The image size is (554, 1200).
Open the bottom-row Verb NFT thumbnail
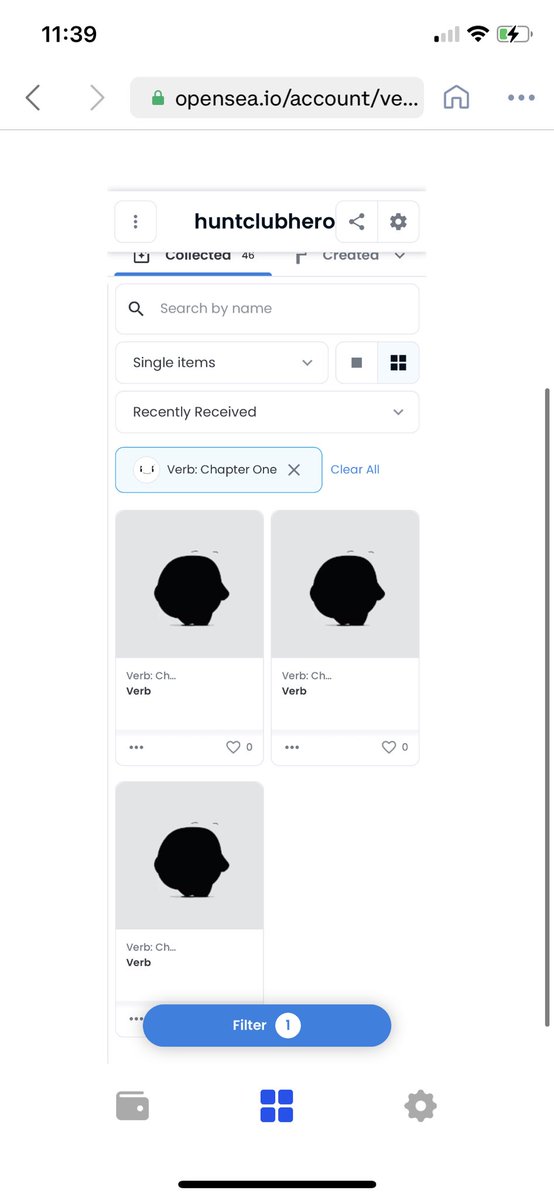189,856
